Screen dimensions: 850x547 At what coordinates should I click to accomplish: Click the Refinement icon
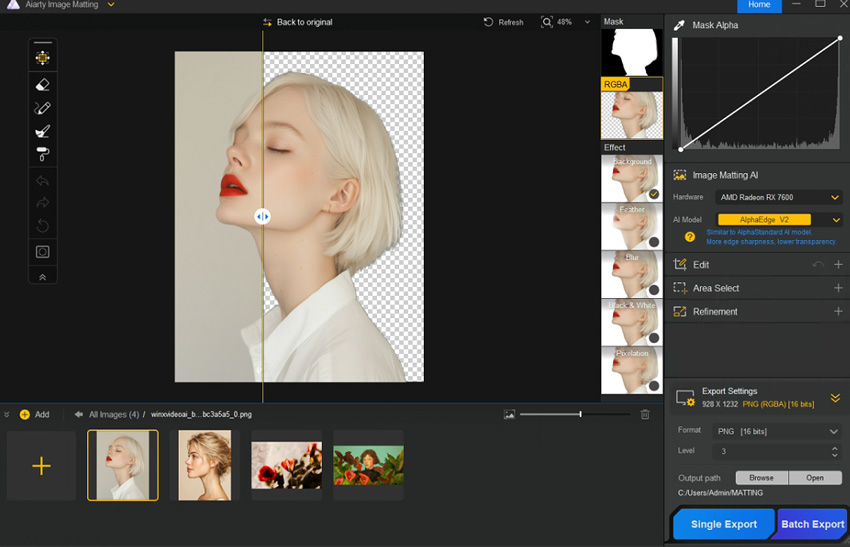coord(679,311)
